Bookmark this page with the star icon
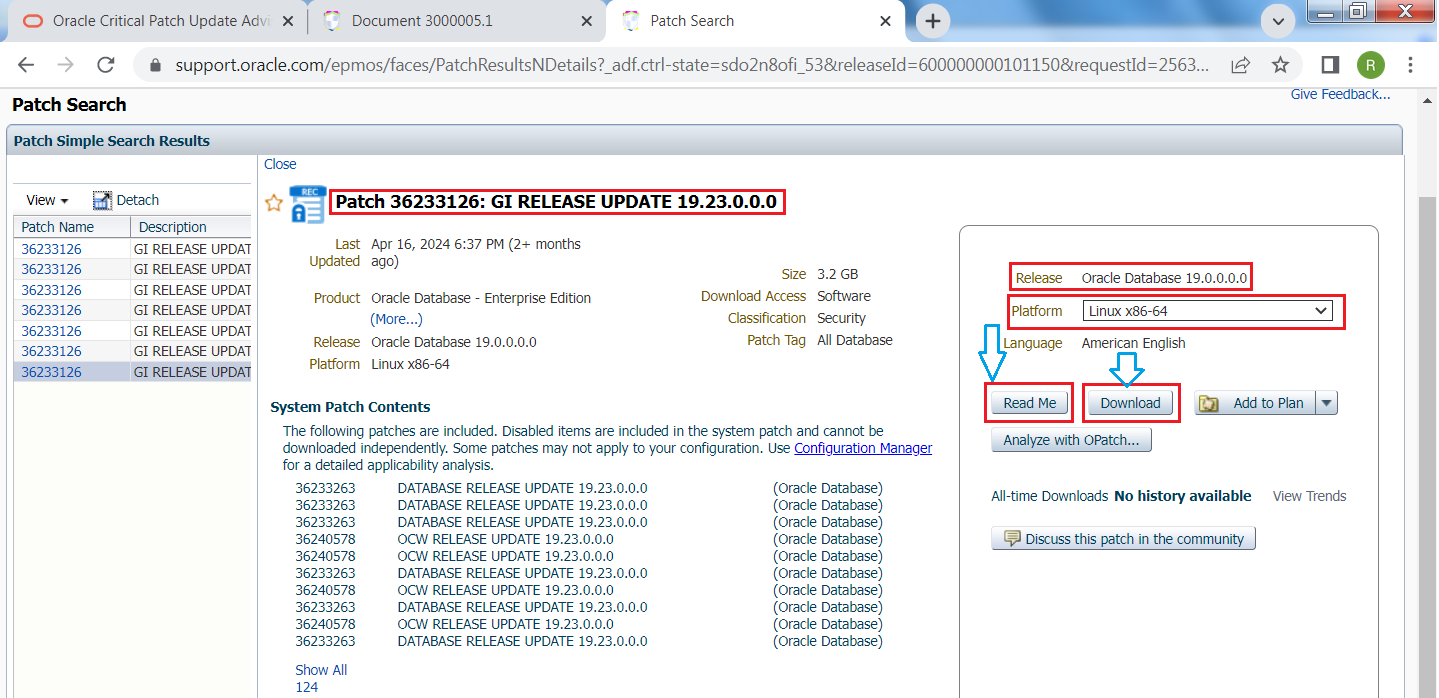1439x698 pixels. (1280, 65)
